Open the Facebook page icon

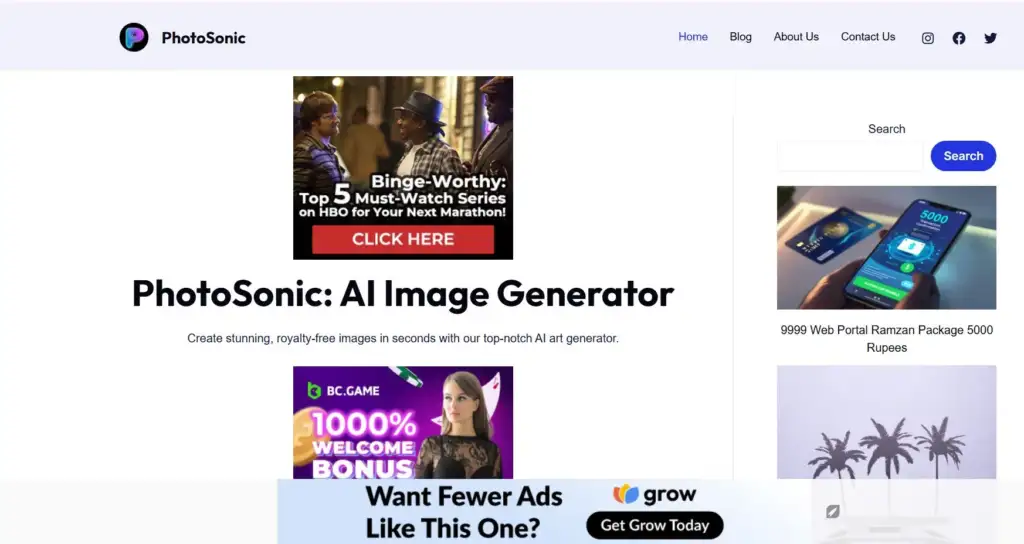959,38
